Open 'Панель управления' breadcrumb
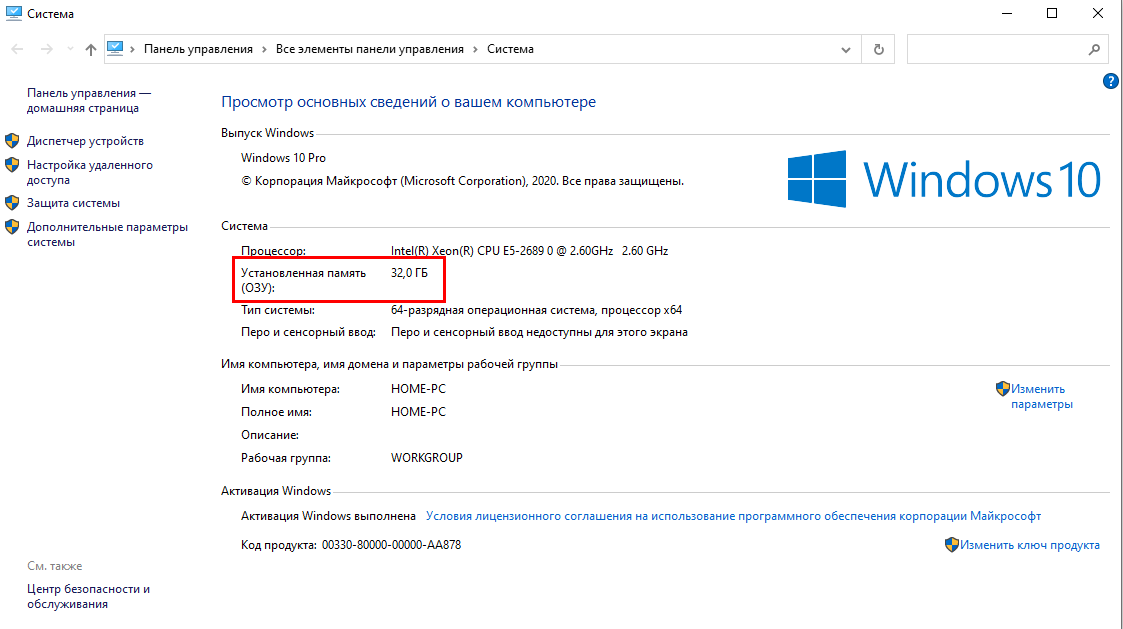Image resolution: width=1123 pixels, height=629 pixels. 198,49
